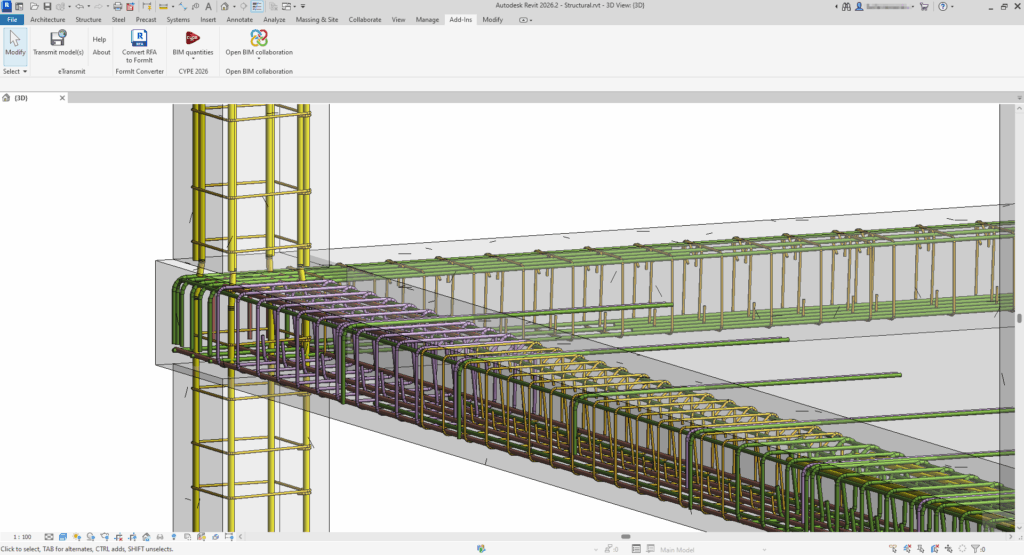Switch to the Structure ribbon tab
The width and height of the screenshot is (1024, 555).
tap(88, 19)
